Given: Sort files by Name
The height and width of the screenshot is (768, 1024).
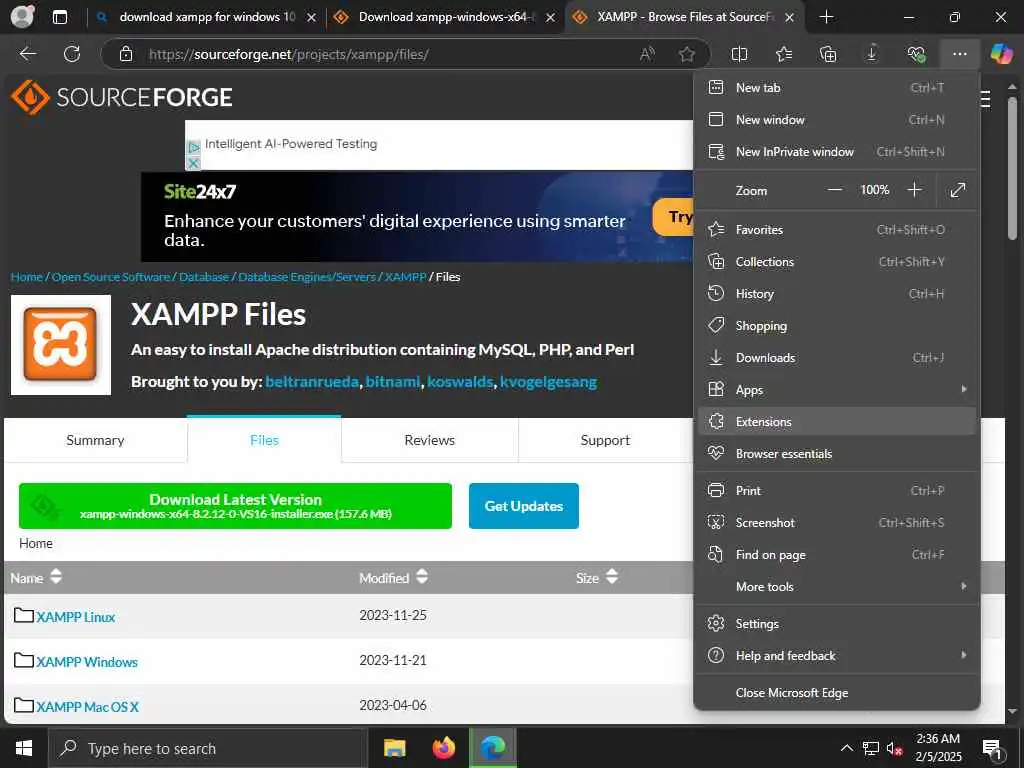Looking at the screenshot, I should pyautogui.click(x=36, y=577).
